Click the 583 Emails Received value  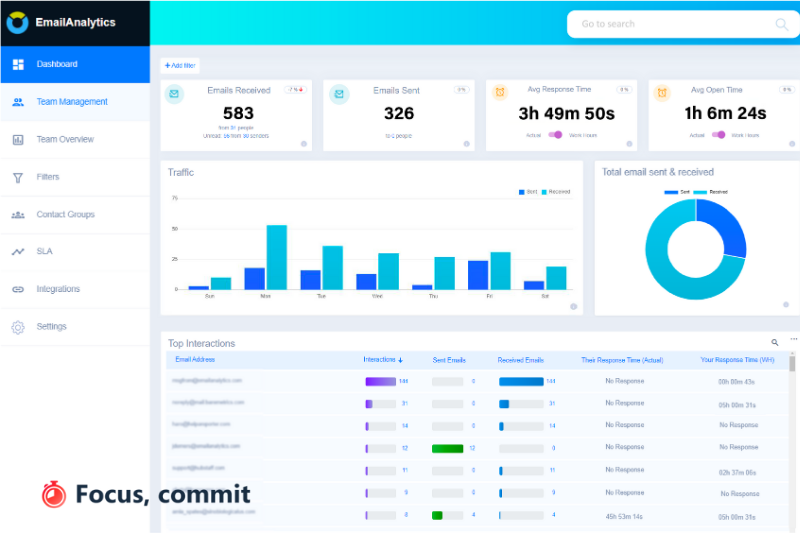[x=238, y=113]
